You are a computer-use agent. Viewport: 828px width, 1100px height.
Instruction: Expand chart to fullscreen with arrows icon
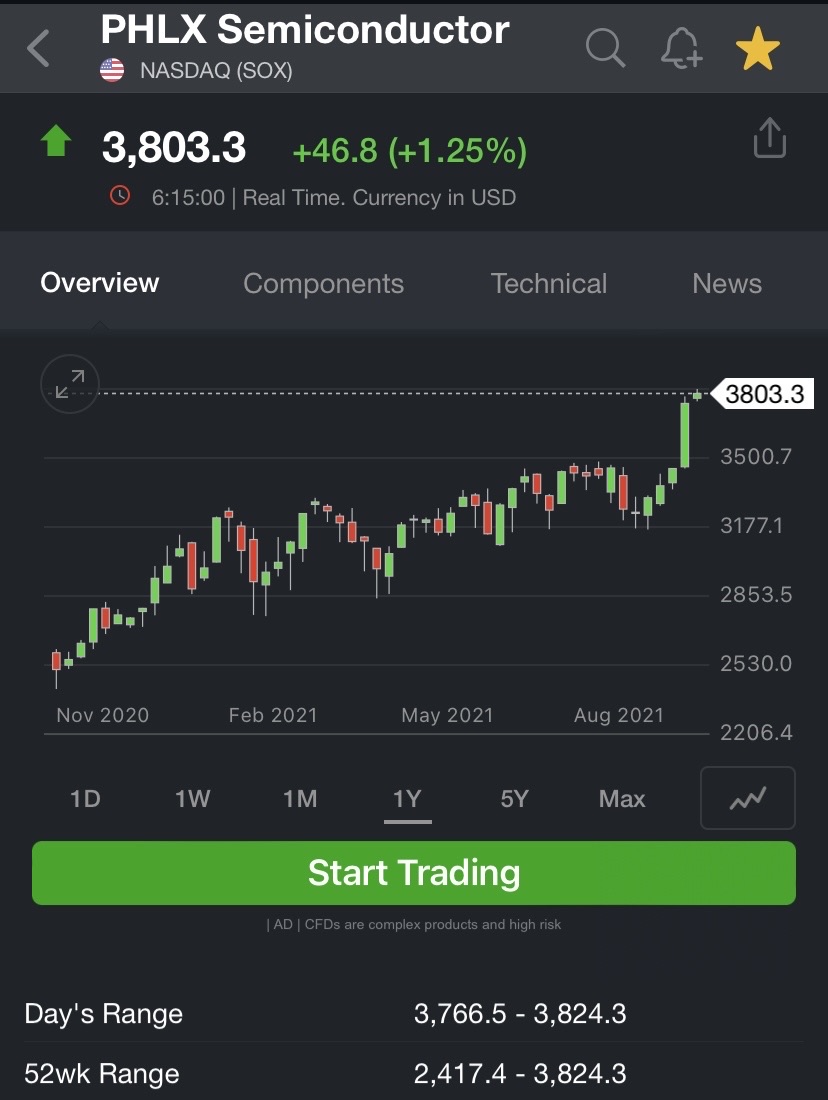coord(70,384)
